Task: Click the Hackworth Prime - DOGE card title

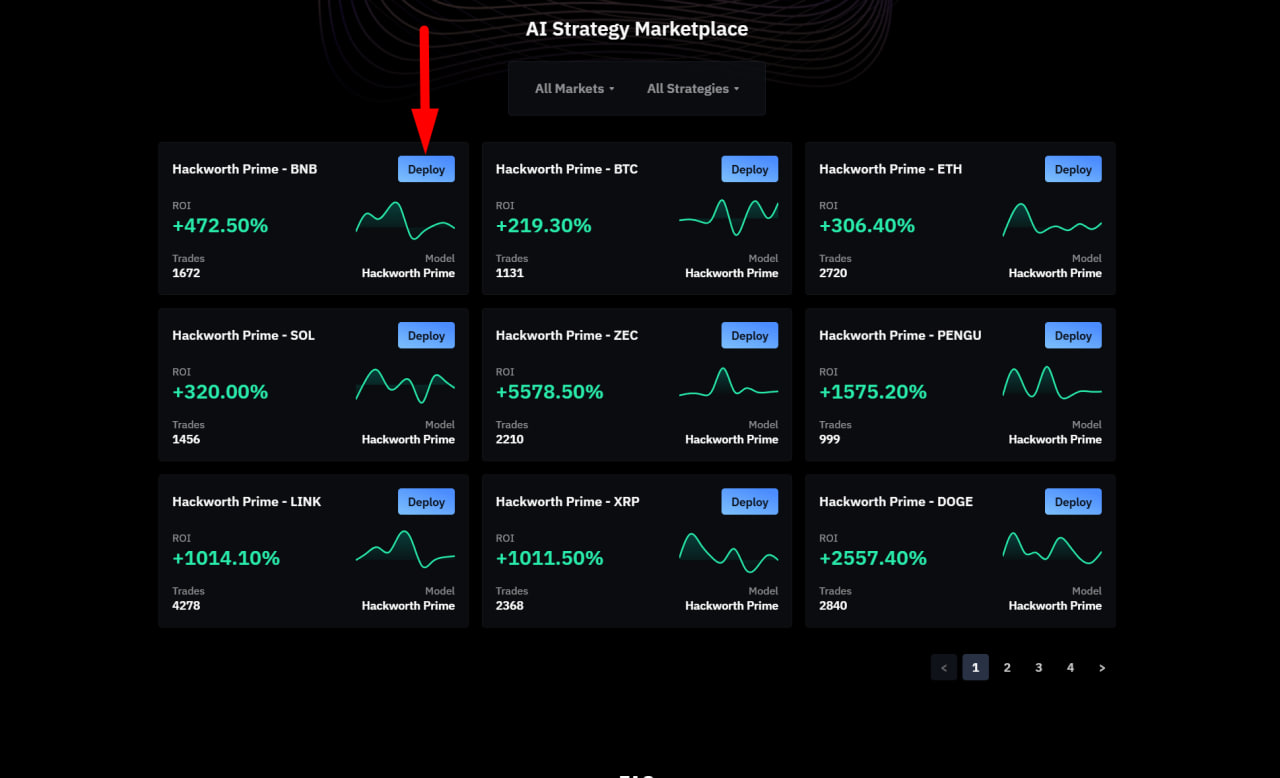Action: [x=896, y=502]
